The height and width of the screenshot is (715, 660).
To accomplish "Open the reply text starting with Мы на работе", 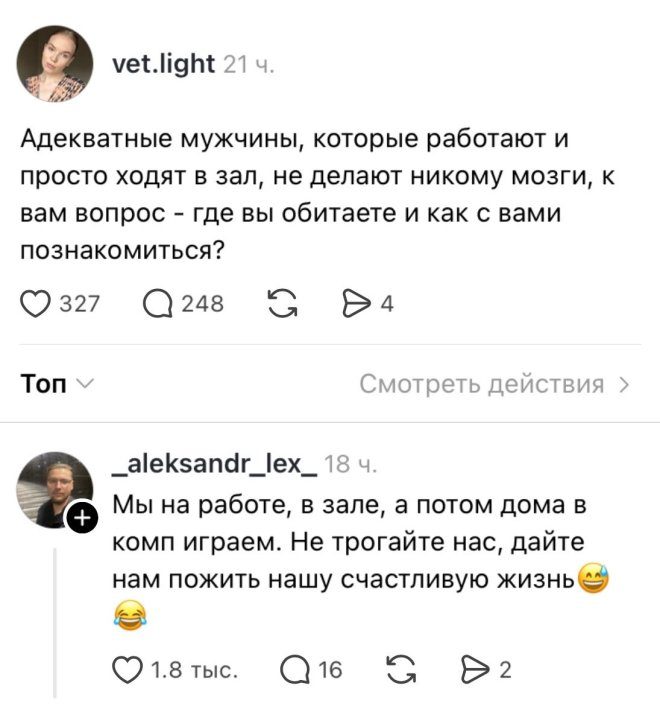I will [x=360, y=560].
